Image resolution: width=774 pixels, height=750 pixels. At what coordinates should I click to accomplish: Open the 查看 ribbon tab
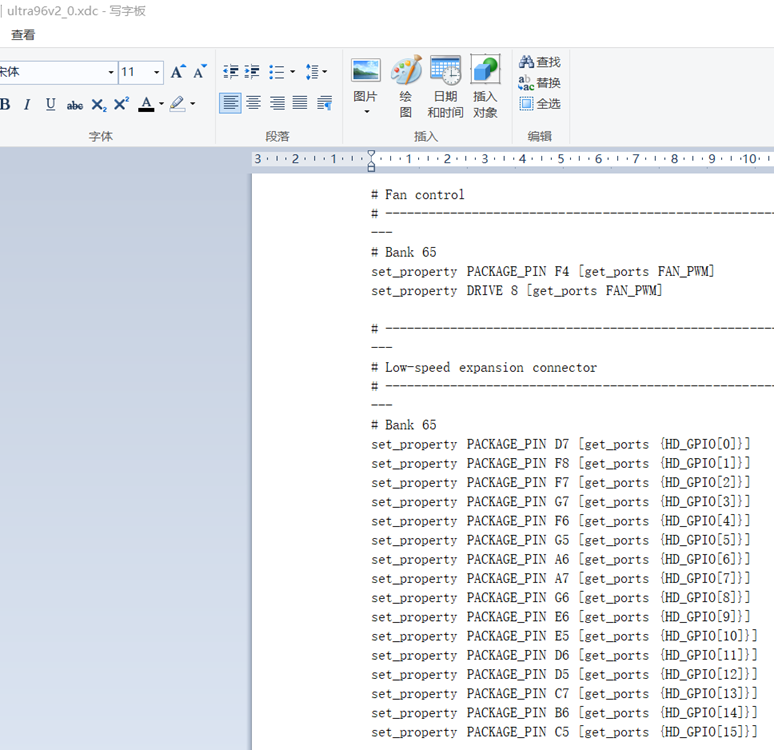pos(23,35)
